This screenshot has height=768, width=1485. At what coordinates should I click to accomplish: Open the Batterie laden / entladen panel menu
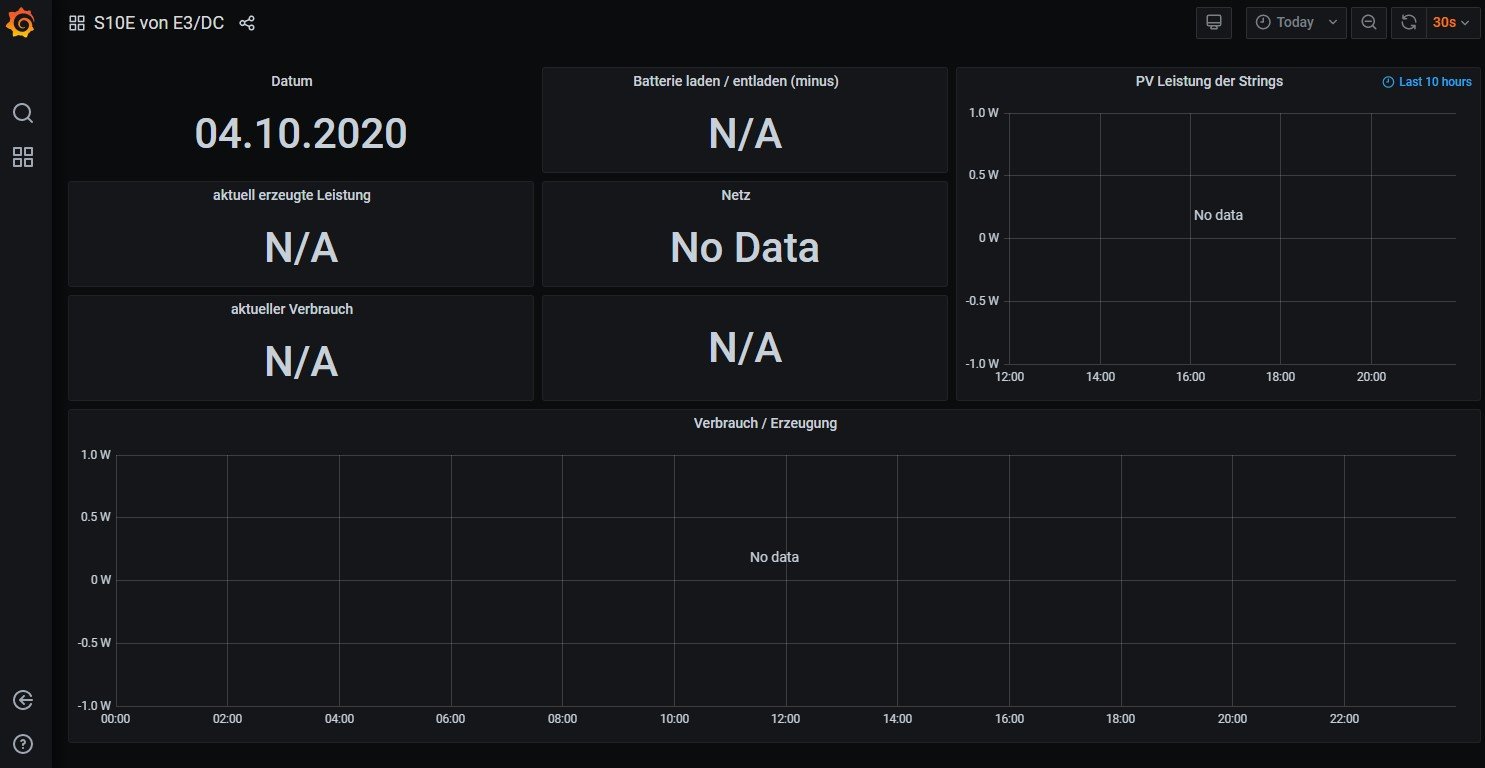(x=736, y=82)
